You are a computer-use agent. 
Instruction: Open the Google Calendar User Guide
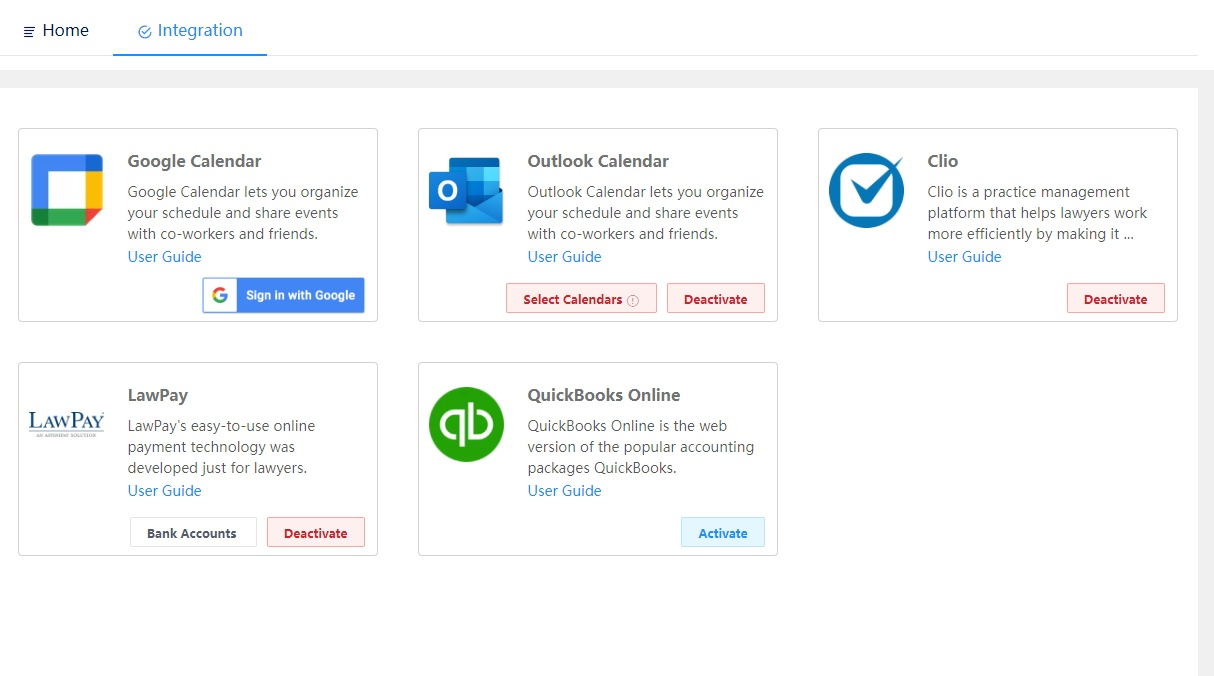165,257
